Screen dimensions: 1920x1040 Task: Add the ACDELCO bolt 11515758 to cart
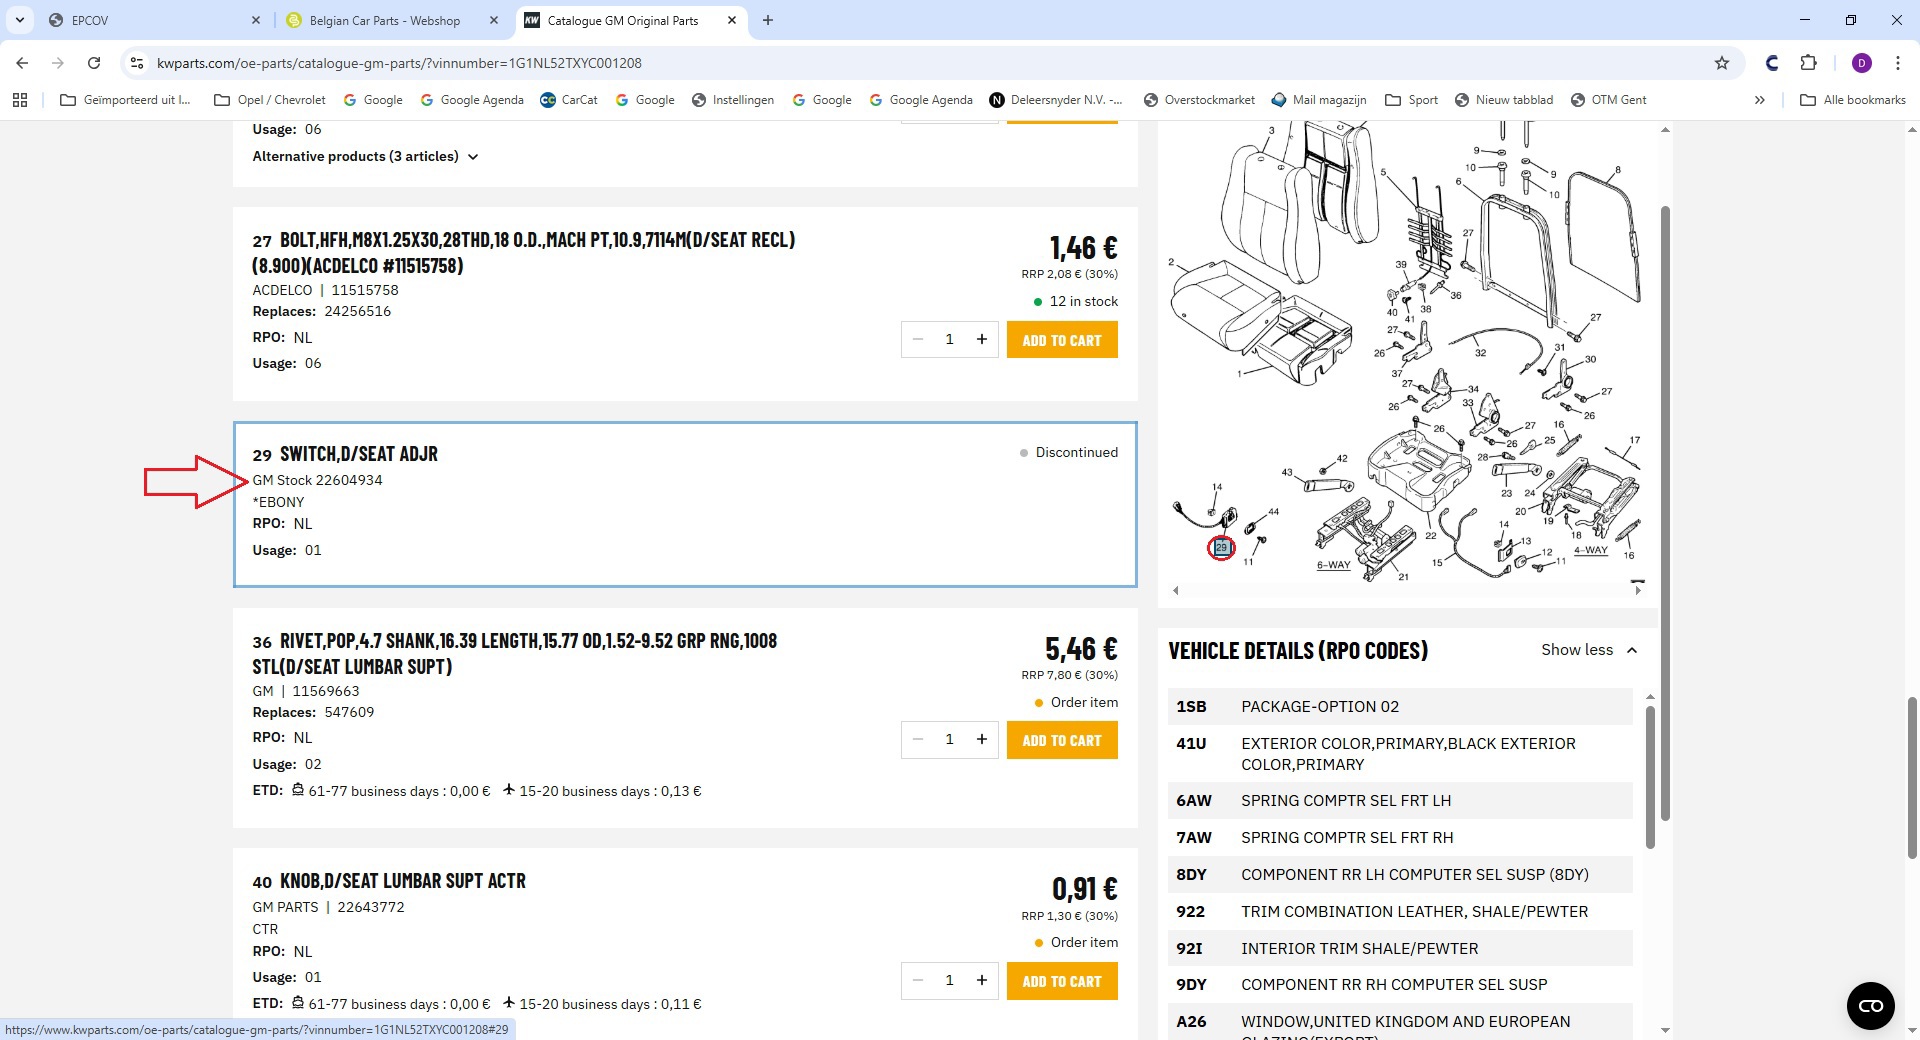(1062, 340)
